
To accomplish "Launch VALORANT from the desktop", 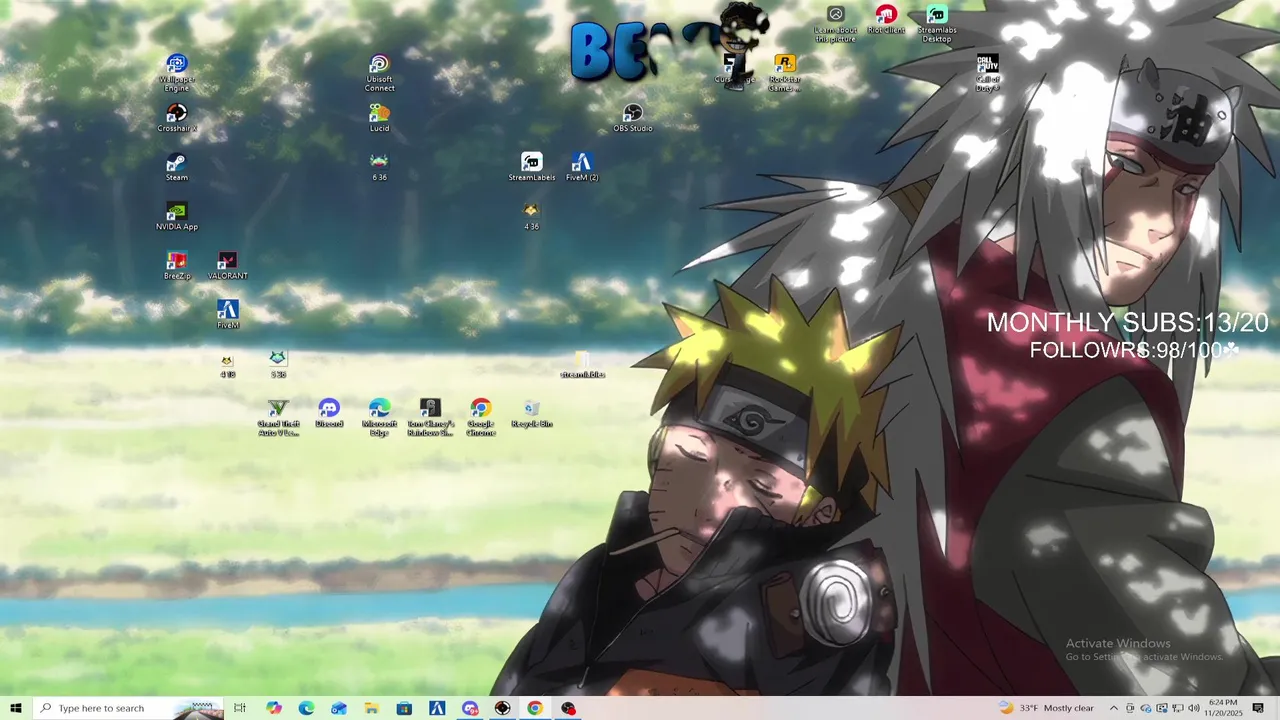I will (228, 265).
